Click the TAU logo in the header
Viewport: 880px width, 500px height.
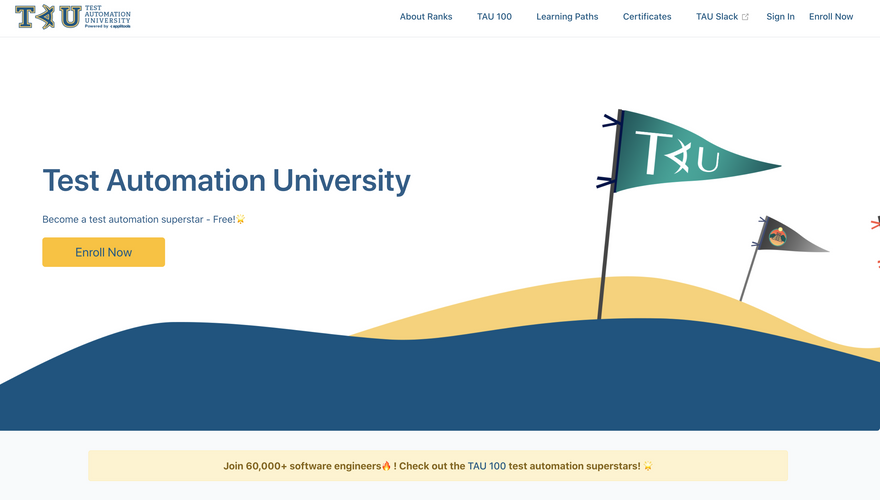tap(72, 17)
